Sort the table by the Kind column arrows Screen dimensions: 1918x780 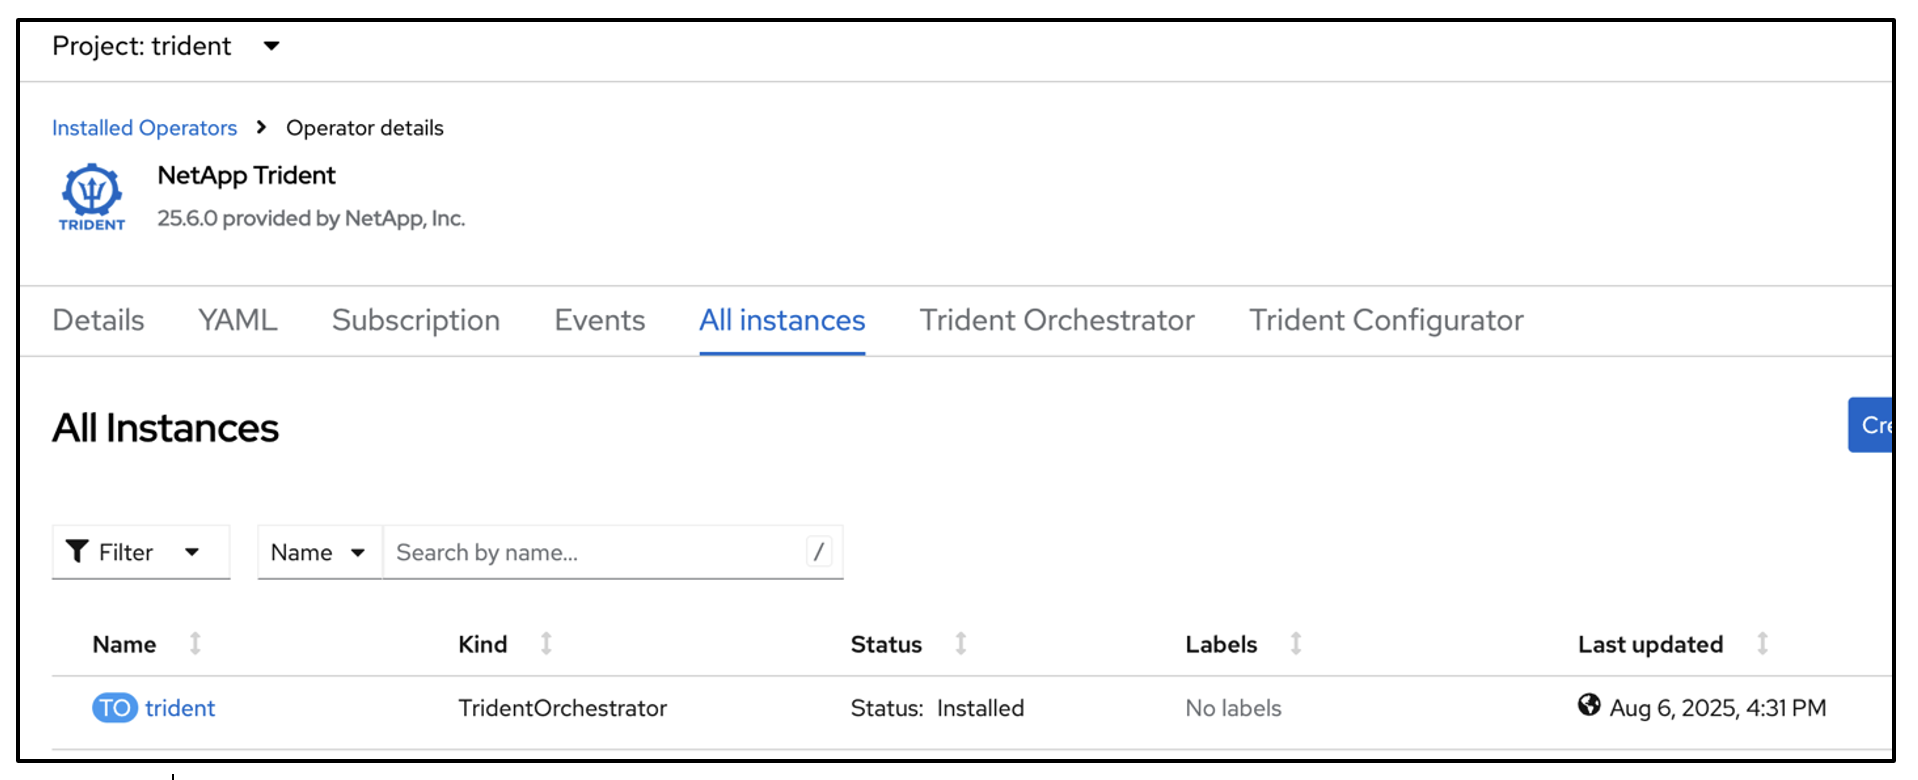[546, 644]
